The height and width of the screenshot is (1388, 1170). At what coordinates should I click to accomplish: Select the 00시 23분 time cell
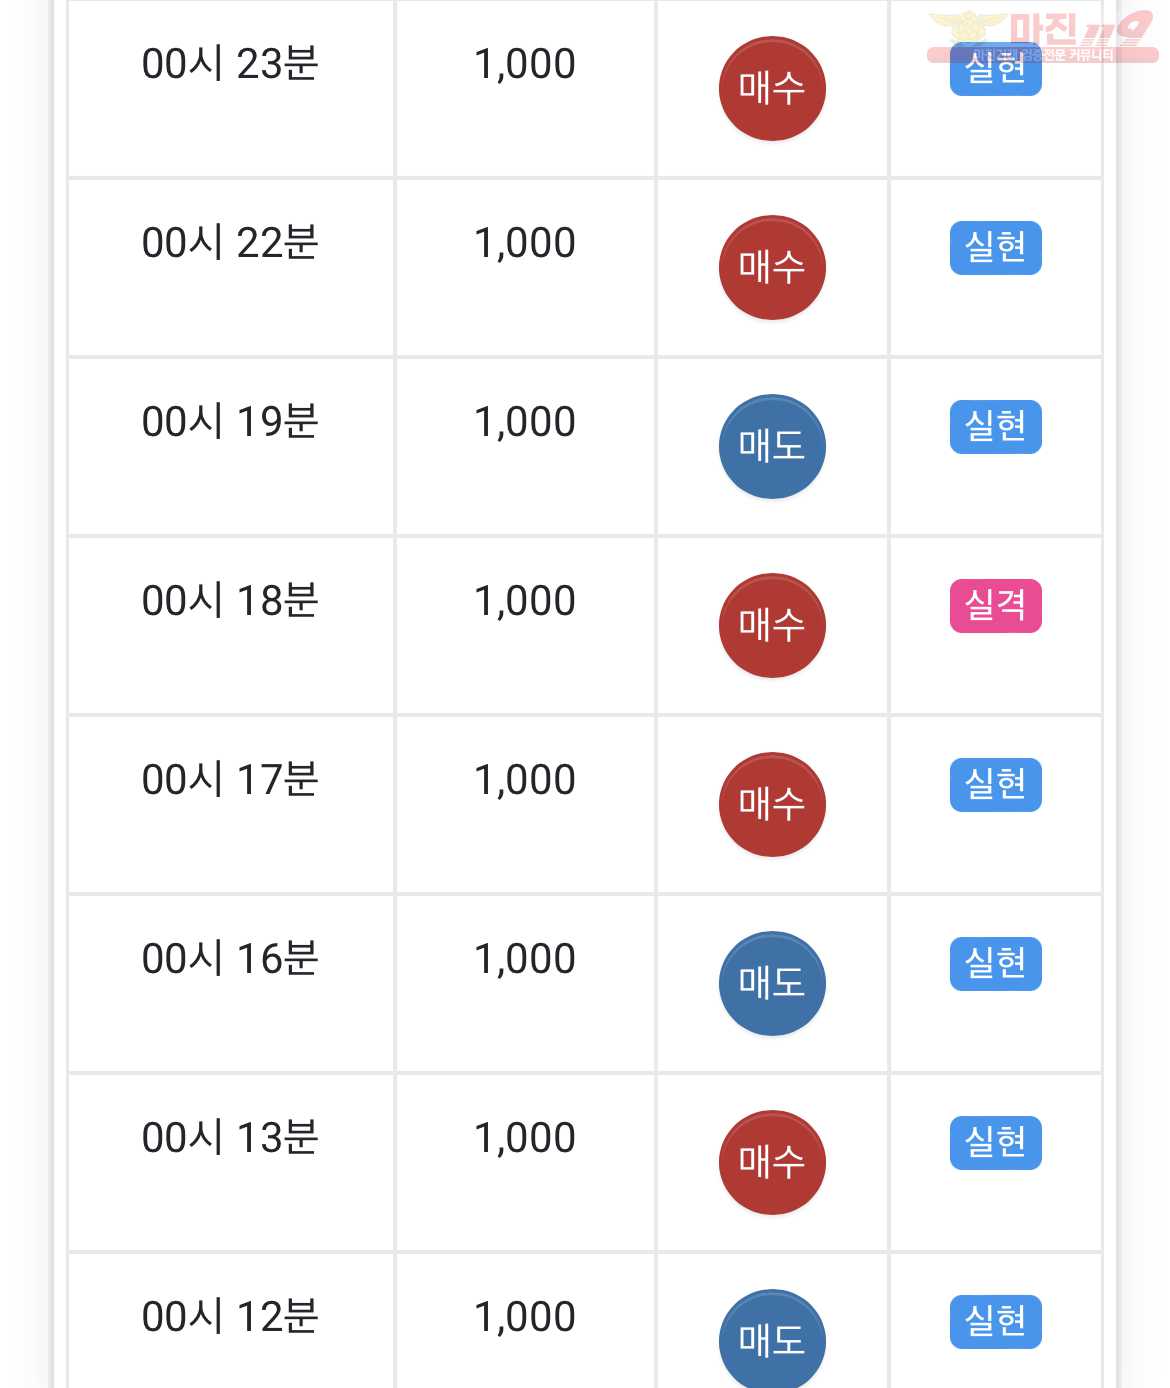[231, 89]
